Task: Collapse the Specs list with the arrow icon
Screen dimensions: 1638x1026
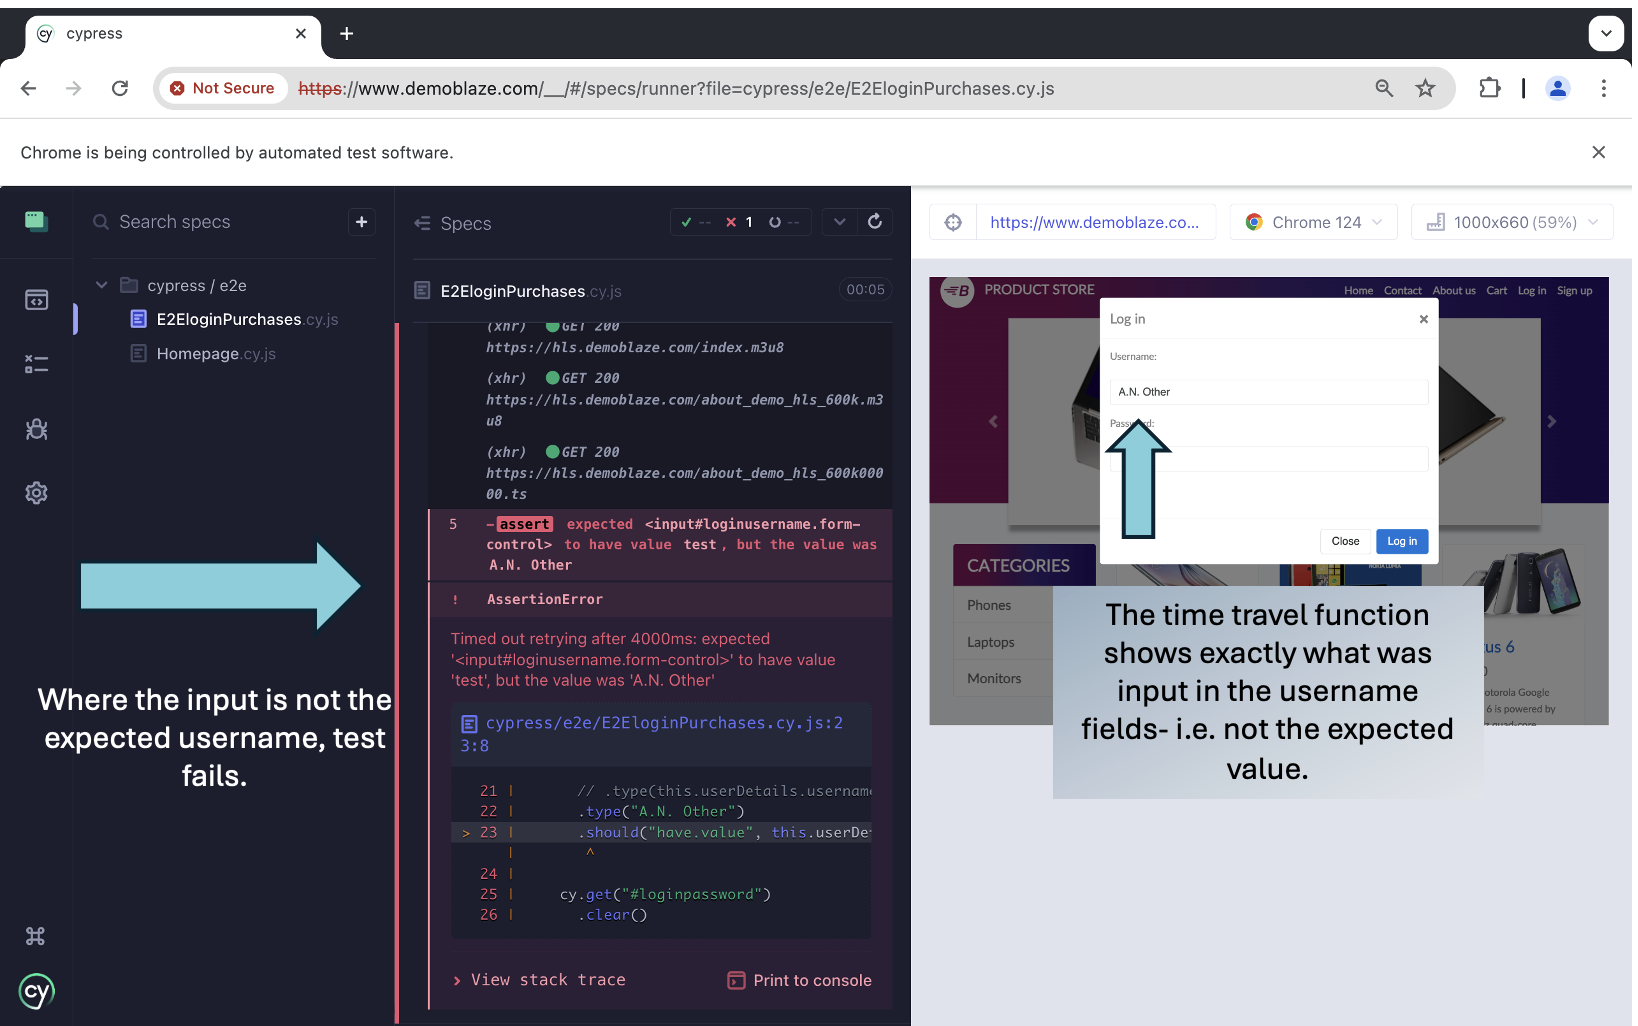Action: click(420, 223)
